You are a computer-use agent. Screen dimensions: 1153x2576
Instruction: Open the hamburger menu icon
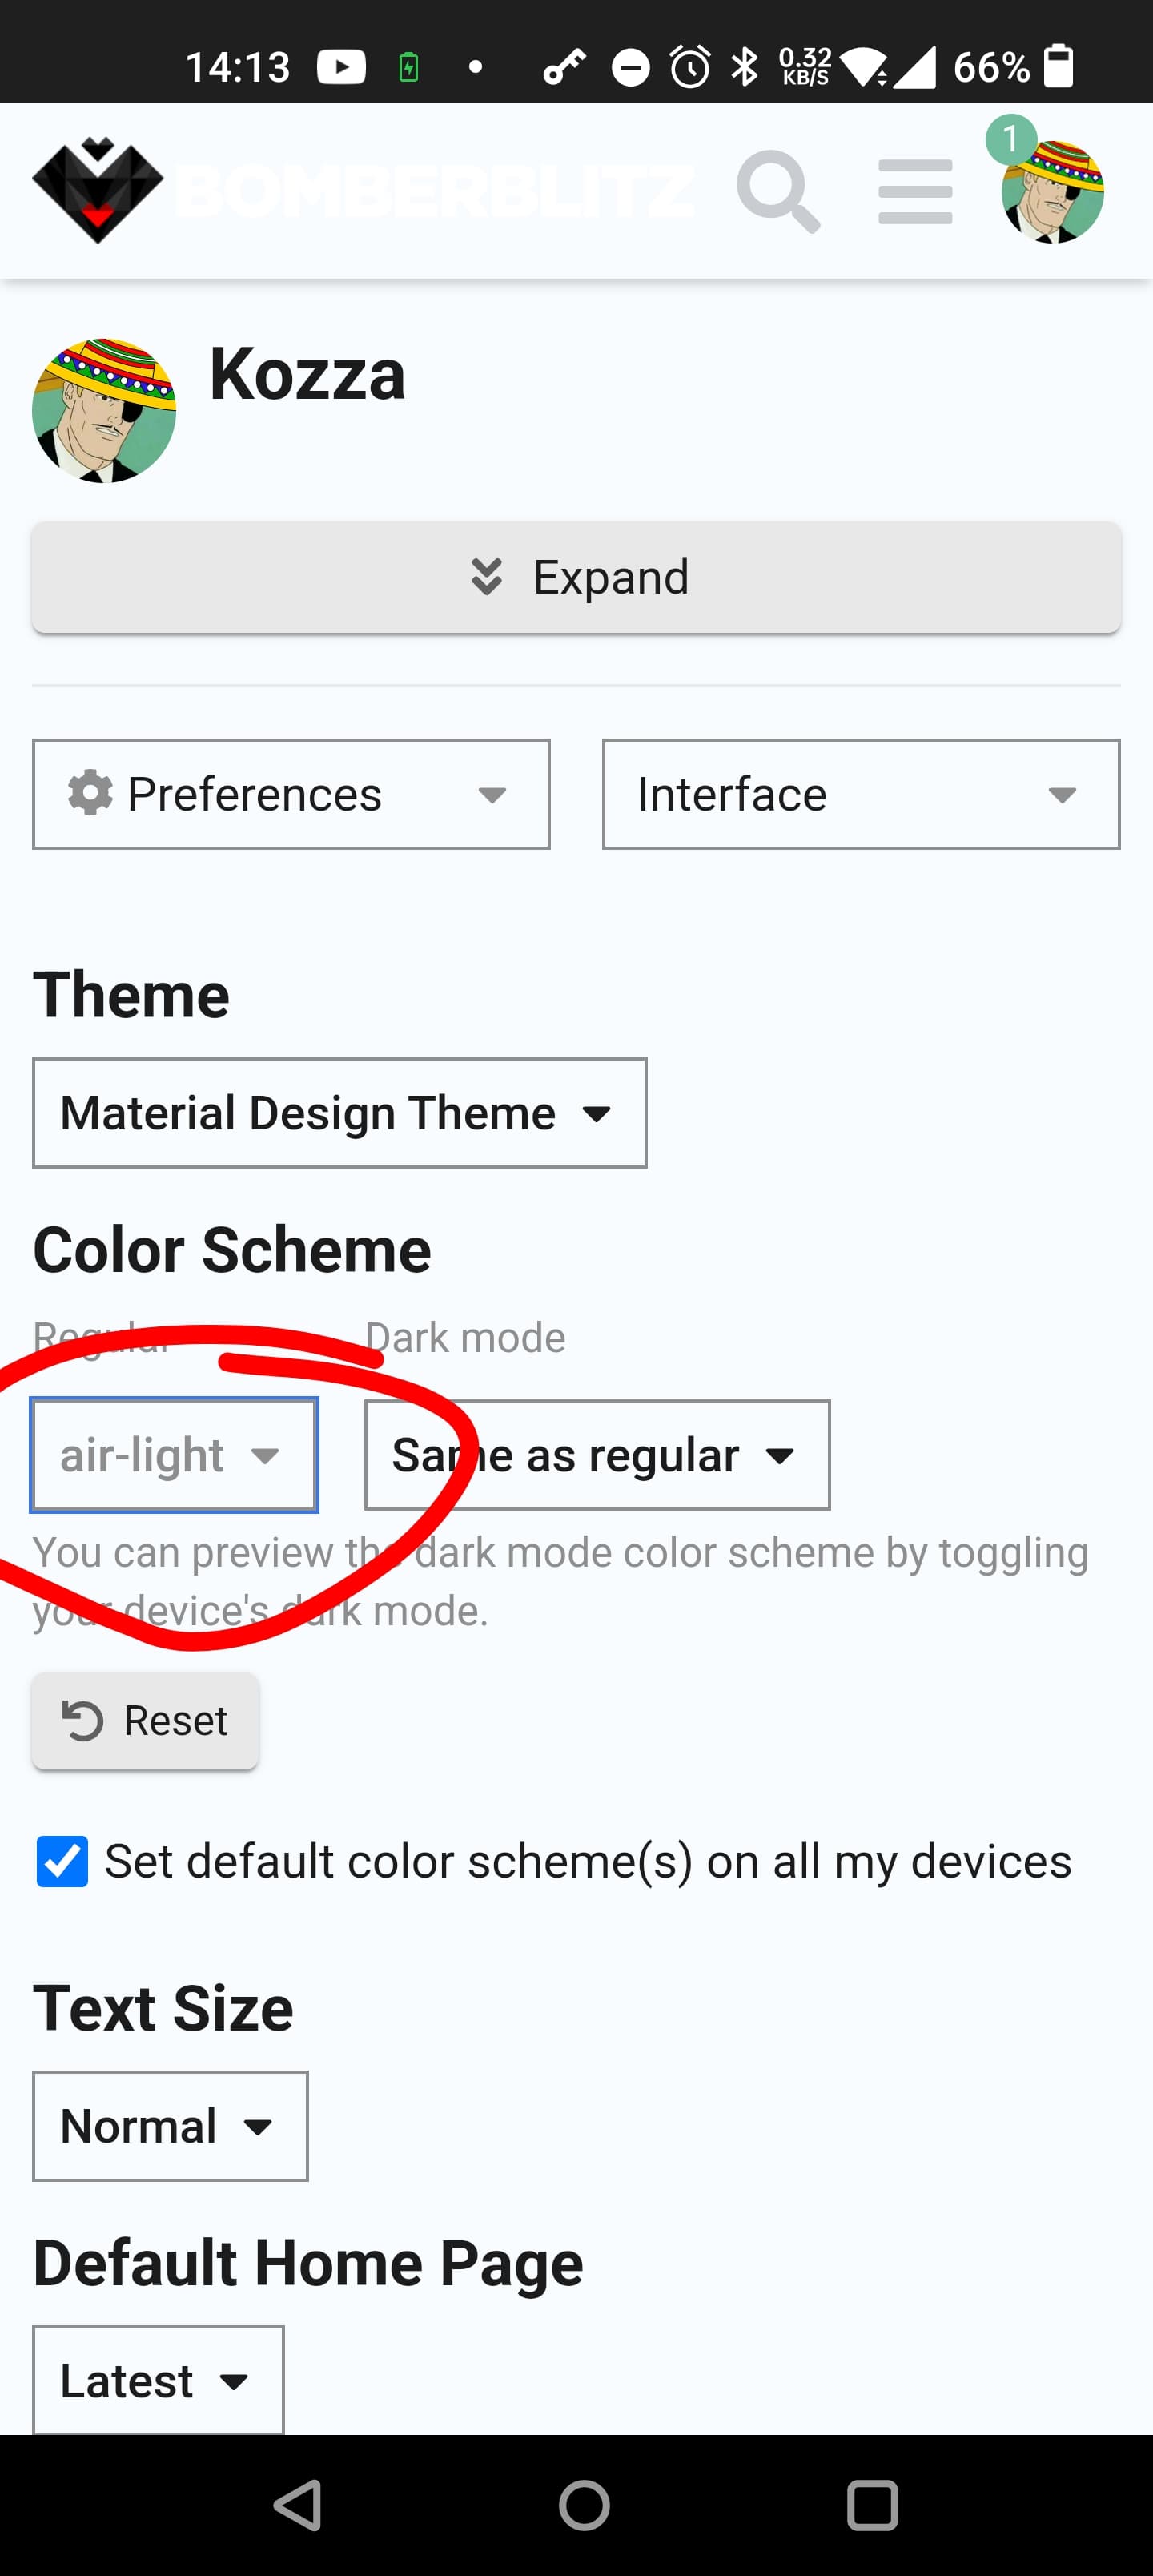click(x=915, y=191)
